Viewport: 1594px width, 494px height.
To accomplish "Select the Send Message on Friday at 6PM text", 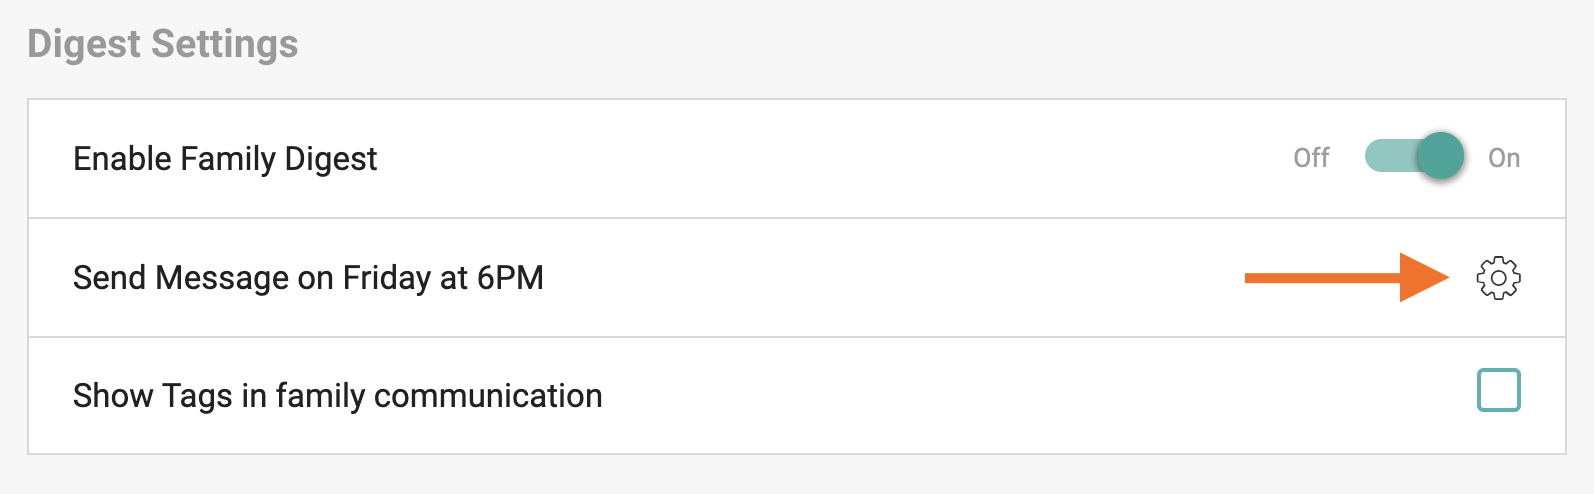I will 308,278.
